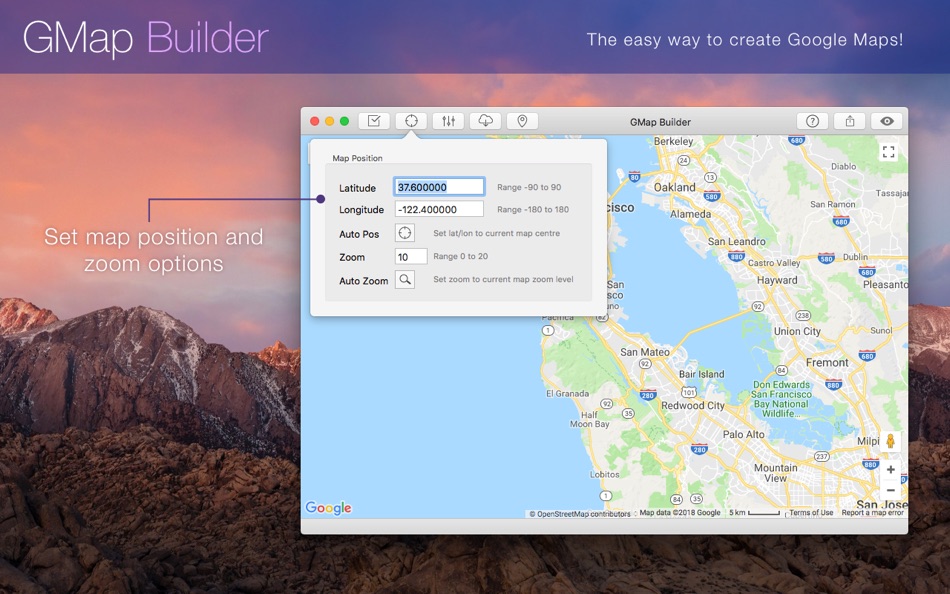This screenshot has width=950, height=594.
Task: Click the OpenStreetMap contributors attribution
Action: coord(580,514)
